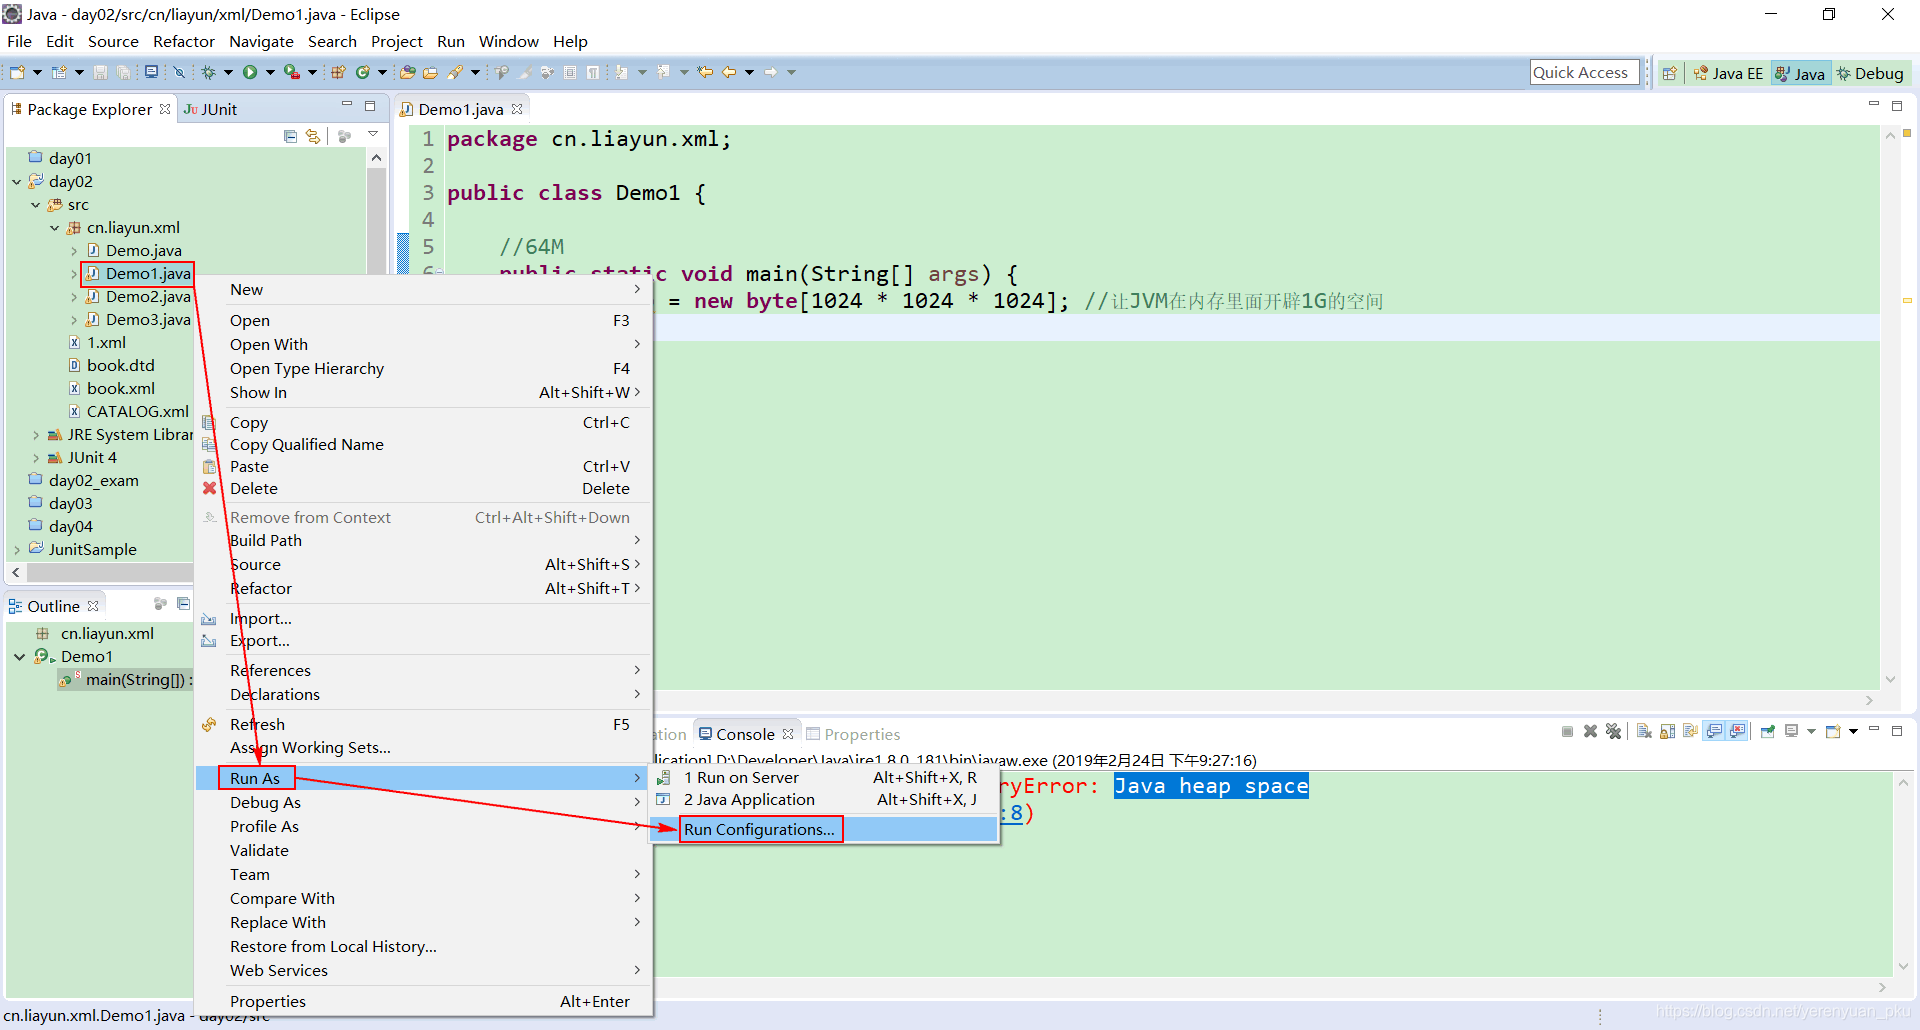Click the red Delete icon in context menu
The image size is (1920, 1030).
[x=209, y=489]
